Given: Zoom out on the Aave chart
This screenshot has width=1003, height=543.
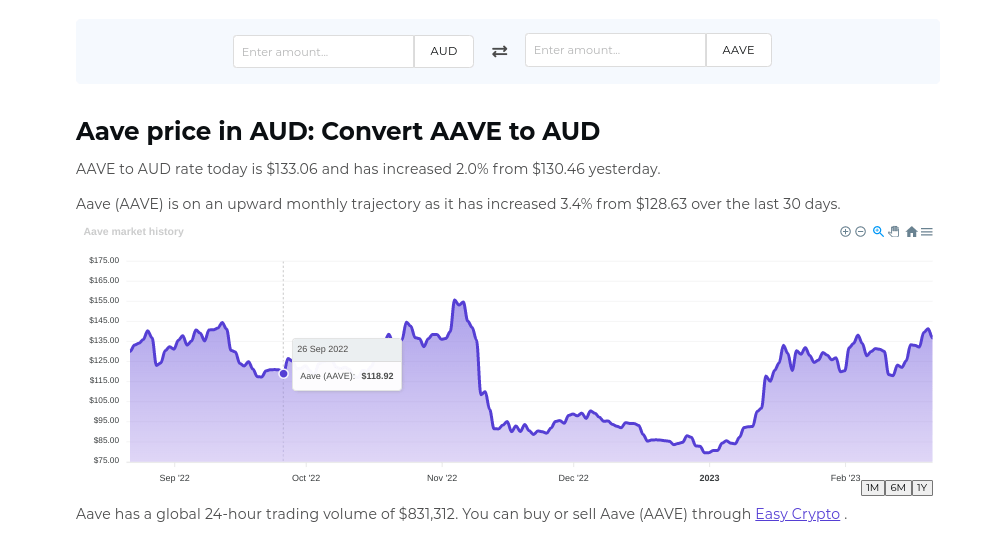Looking at the screenshot, I should tap(860, 232).
